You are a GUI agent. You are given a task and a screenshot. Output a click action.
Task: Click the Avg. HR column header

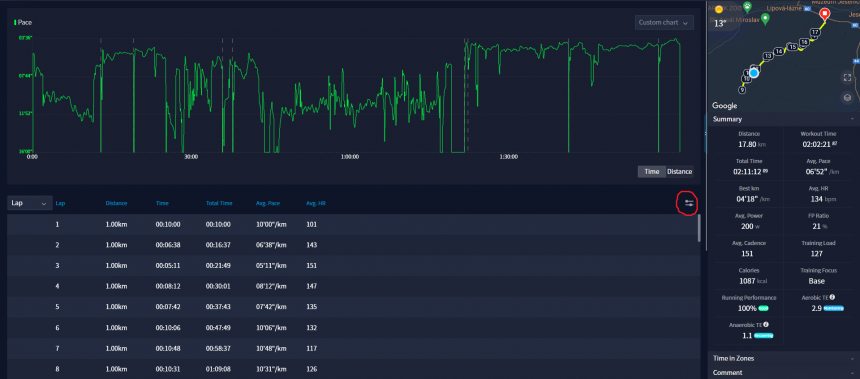314,203
